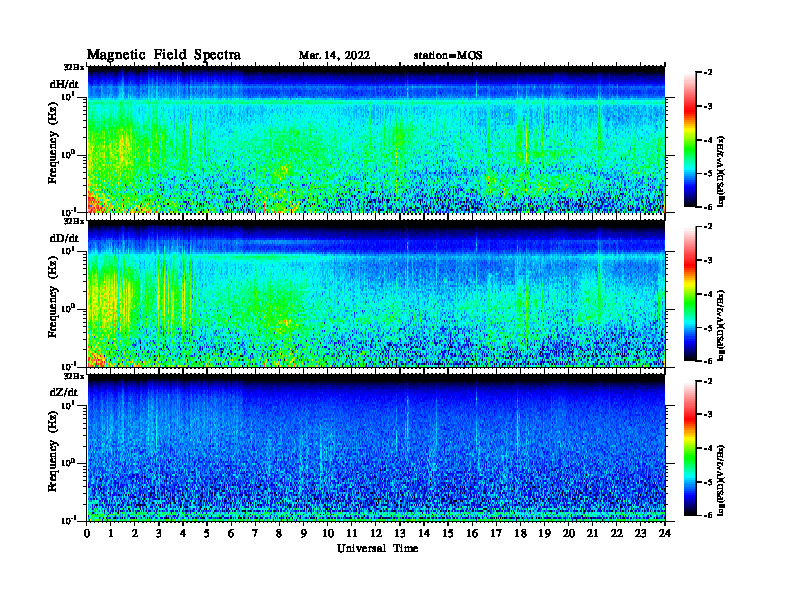Click hour tick label "16" on time axis

coord(472,534)
